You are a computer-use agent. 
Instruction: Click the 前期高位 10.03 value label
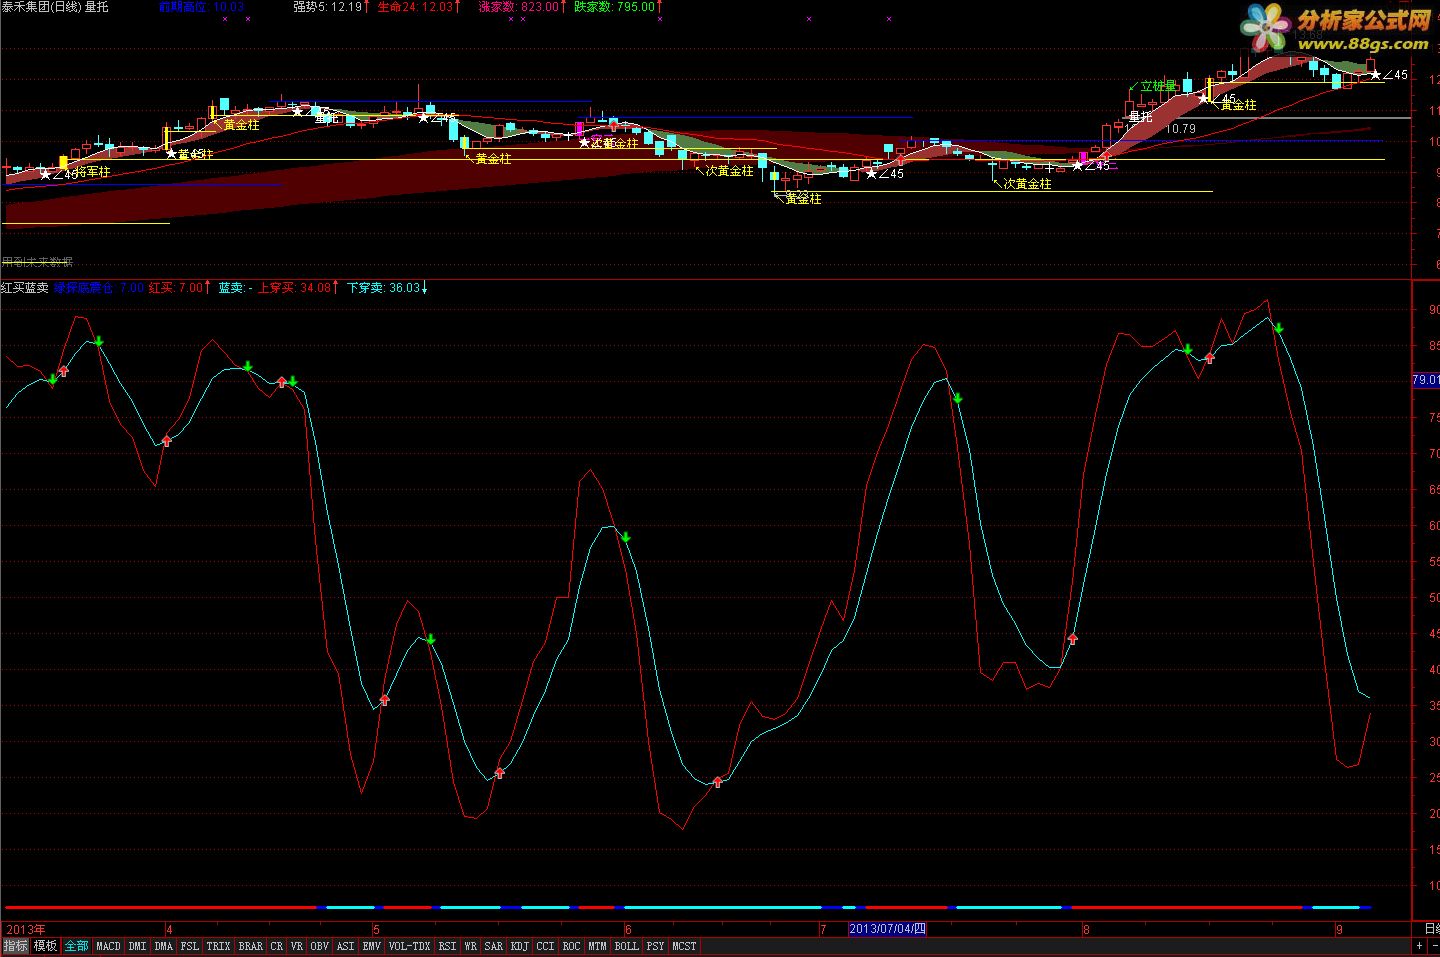point(202,7)
